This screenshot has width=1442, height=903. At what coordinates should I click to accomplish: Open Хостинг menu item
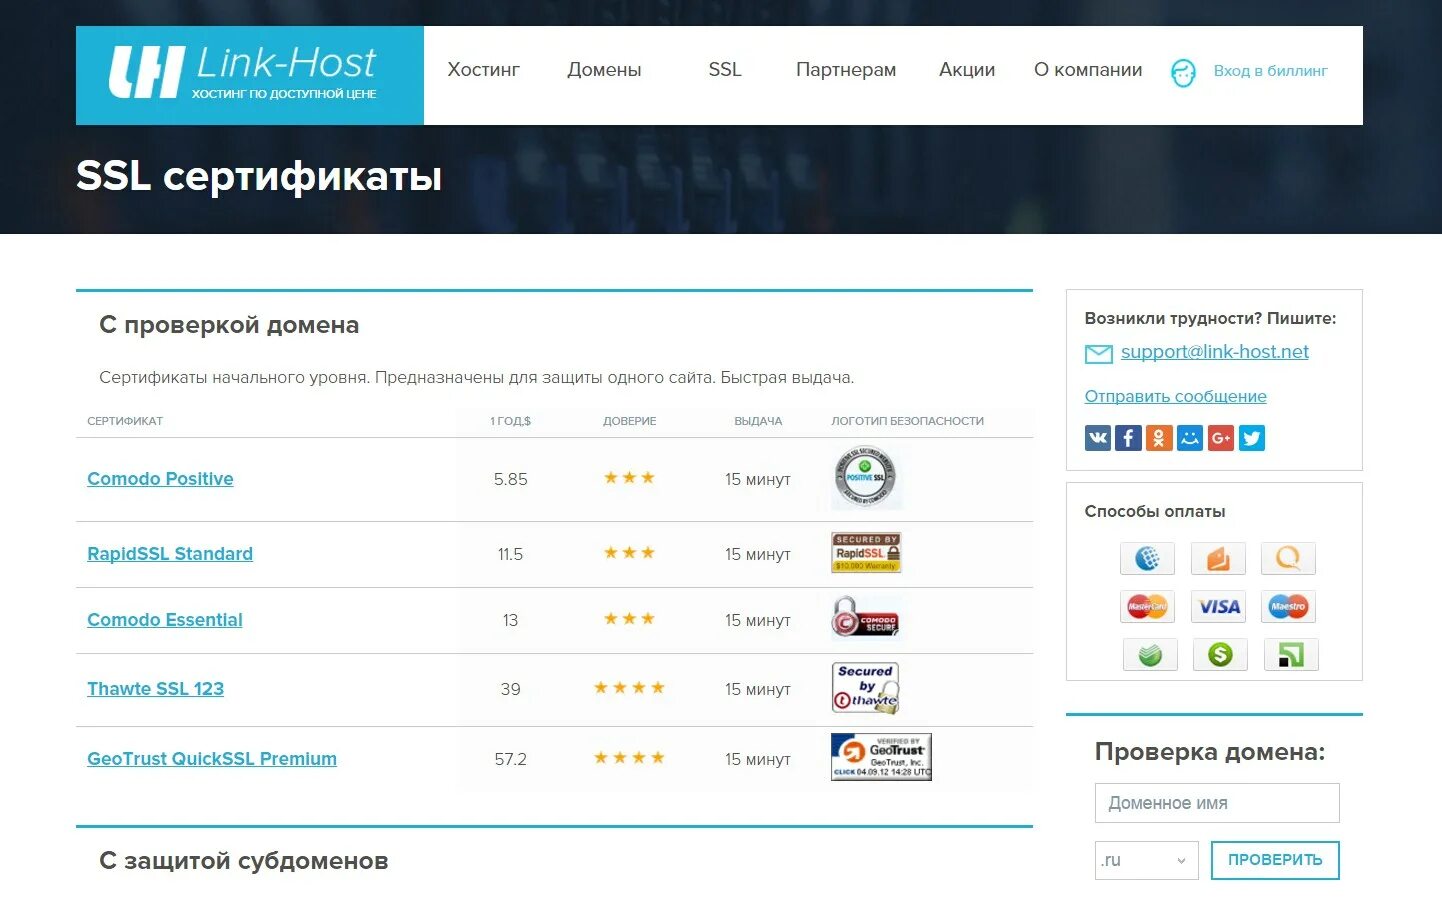pyautogui.click(x=484, y=70)
